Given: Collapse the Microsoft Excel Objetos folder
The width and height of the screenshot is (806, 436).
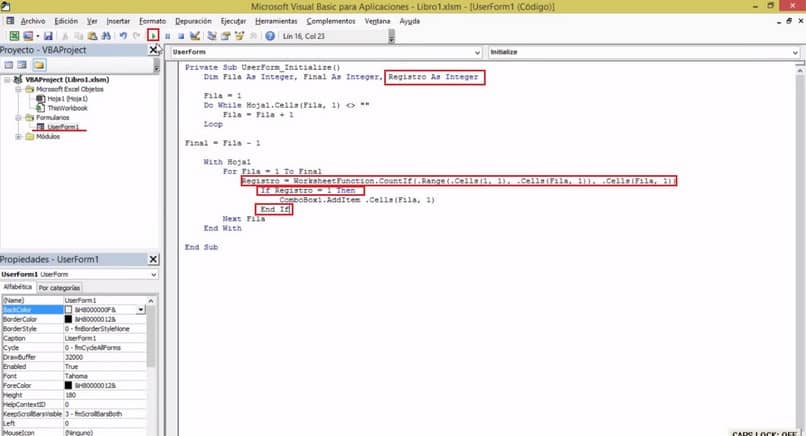Looking at the screenshot, I should 19,89.
